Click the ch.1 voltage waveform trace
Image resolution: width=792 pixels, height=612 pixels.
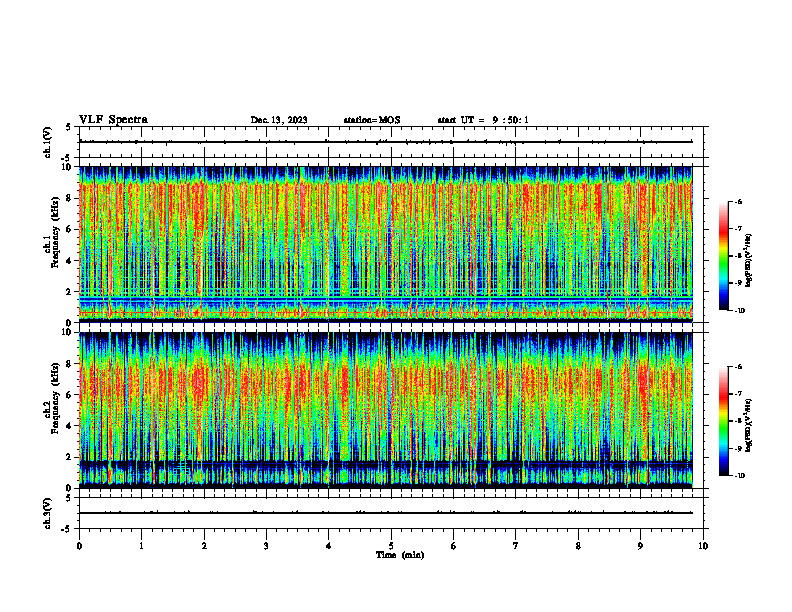(x=386, y=142)
